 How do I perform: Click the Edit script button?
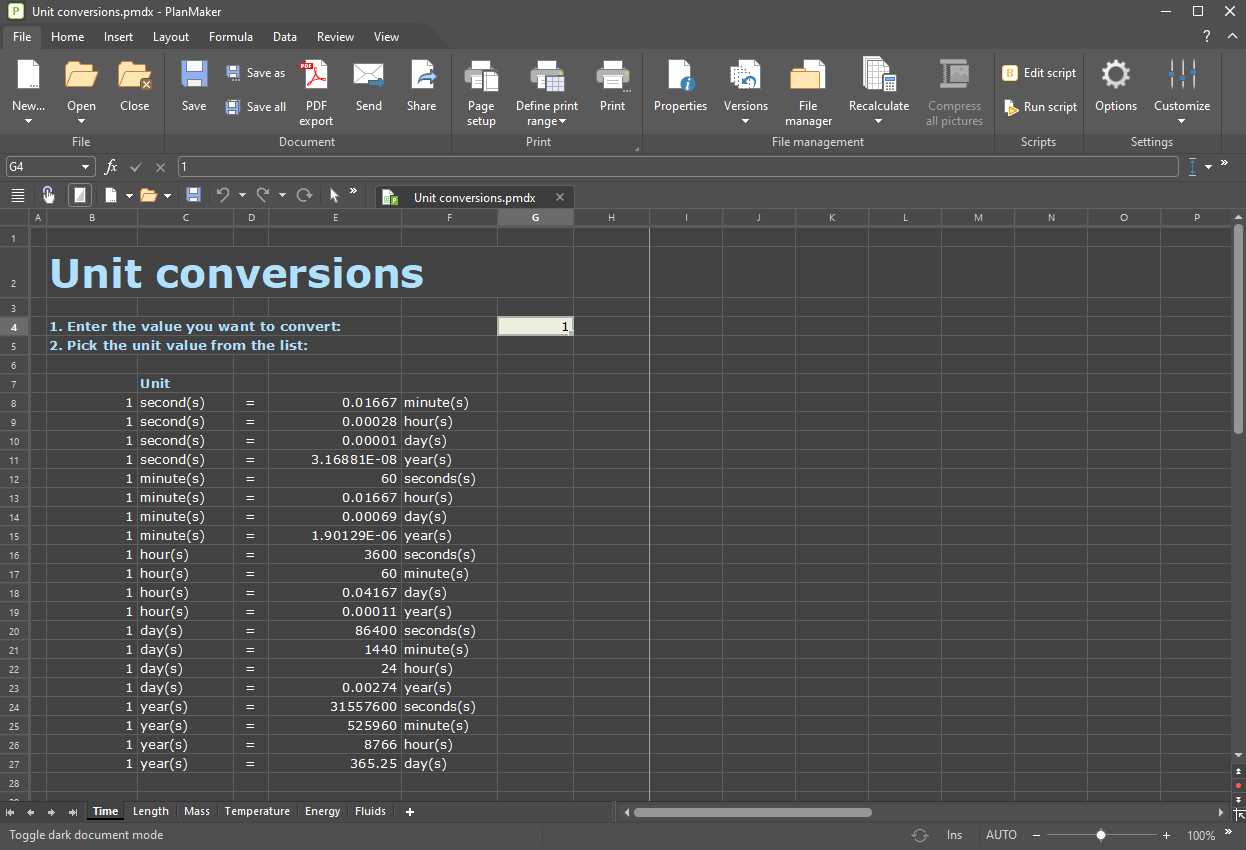(1040, 73)
